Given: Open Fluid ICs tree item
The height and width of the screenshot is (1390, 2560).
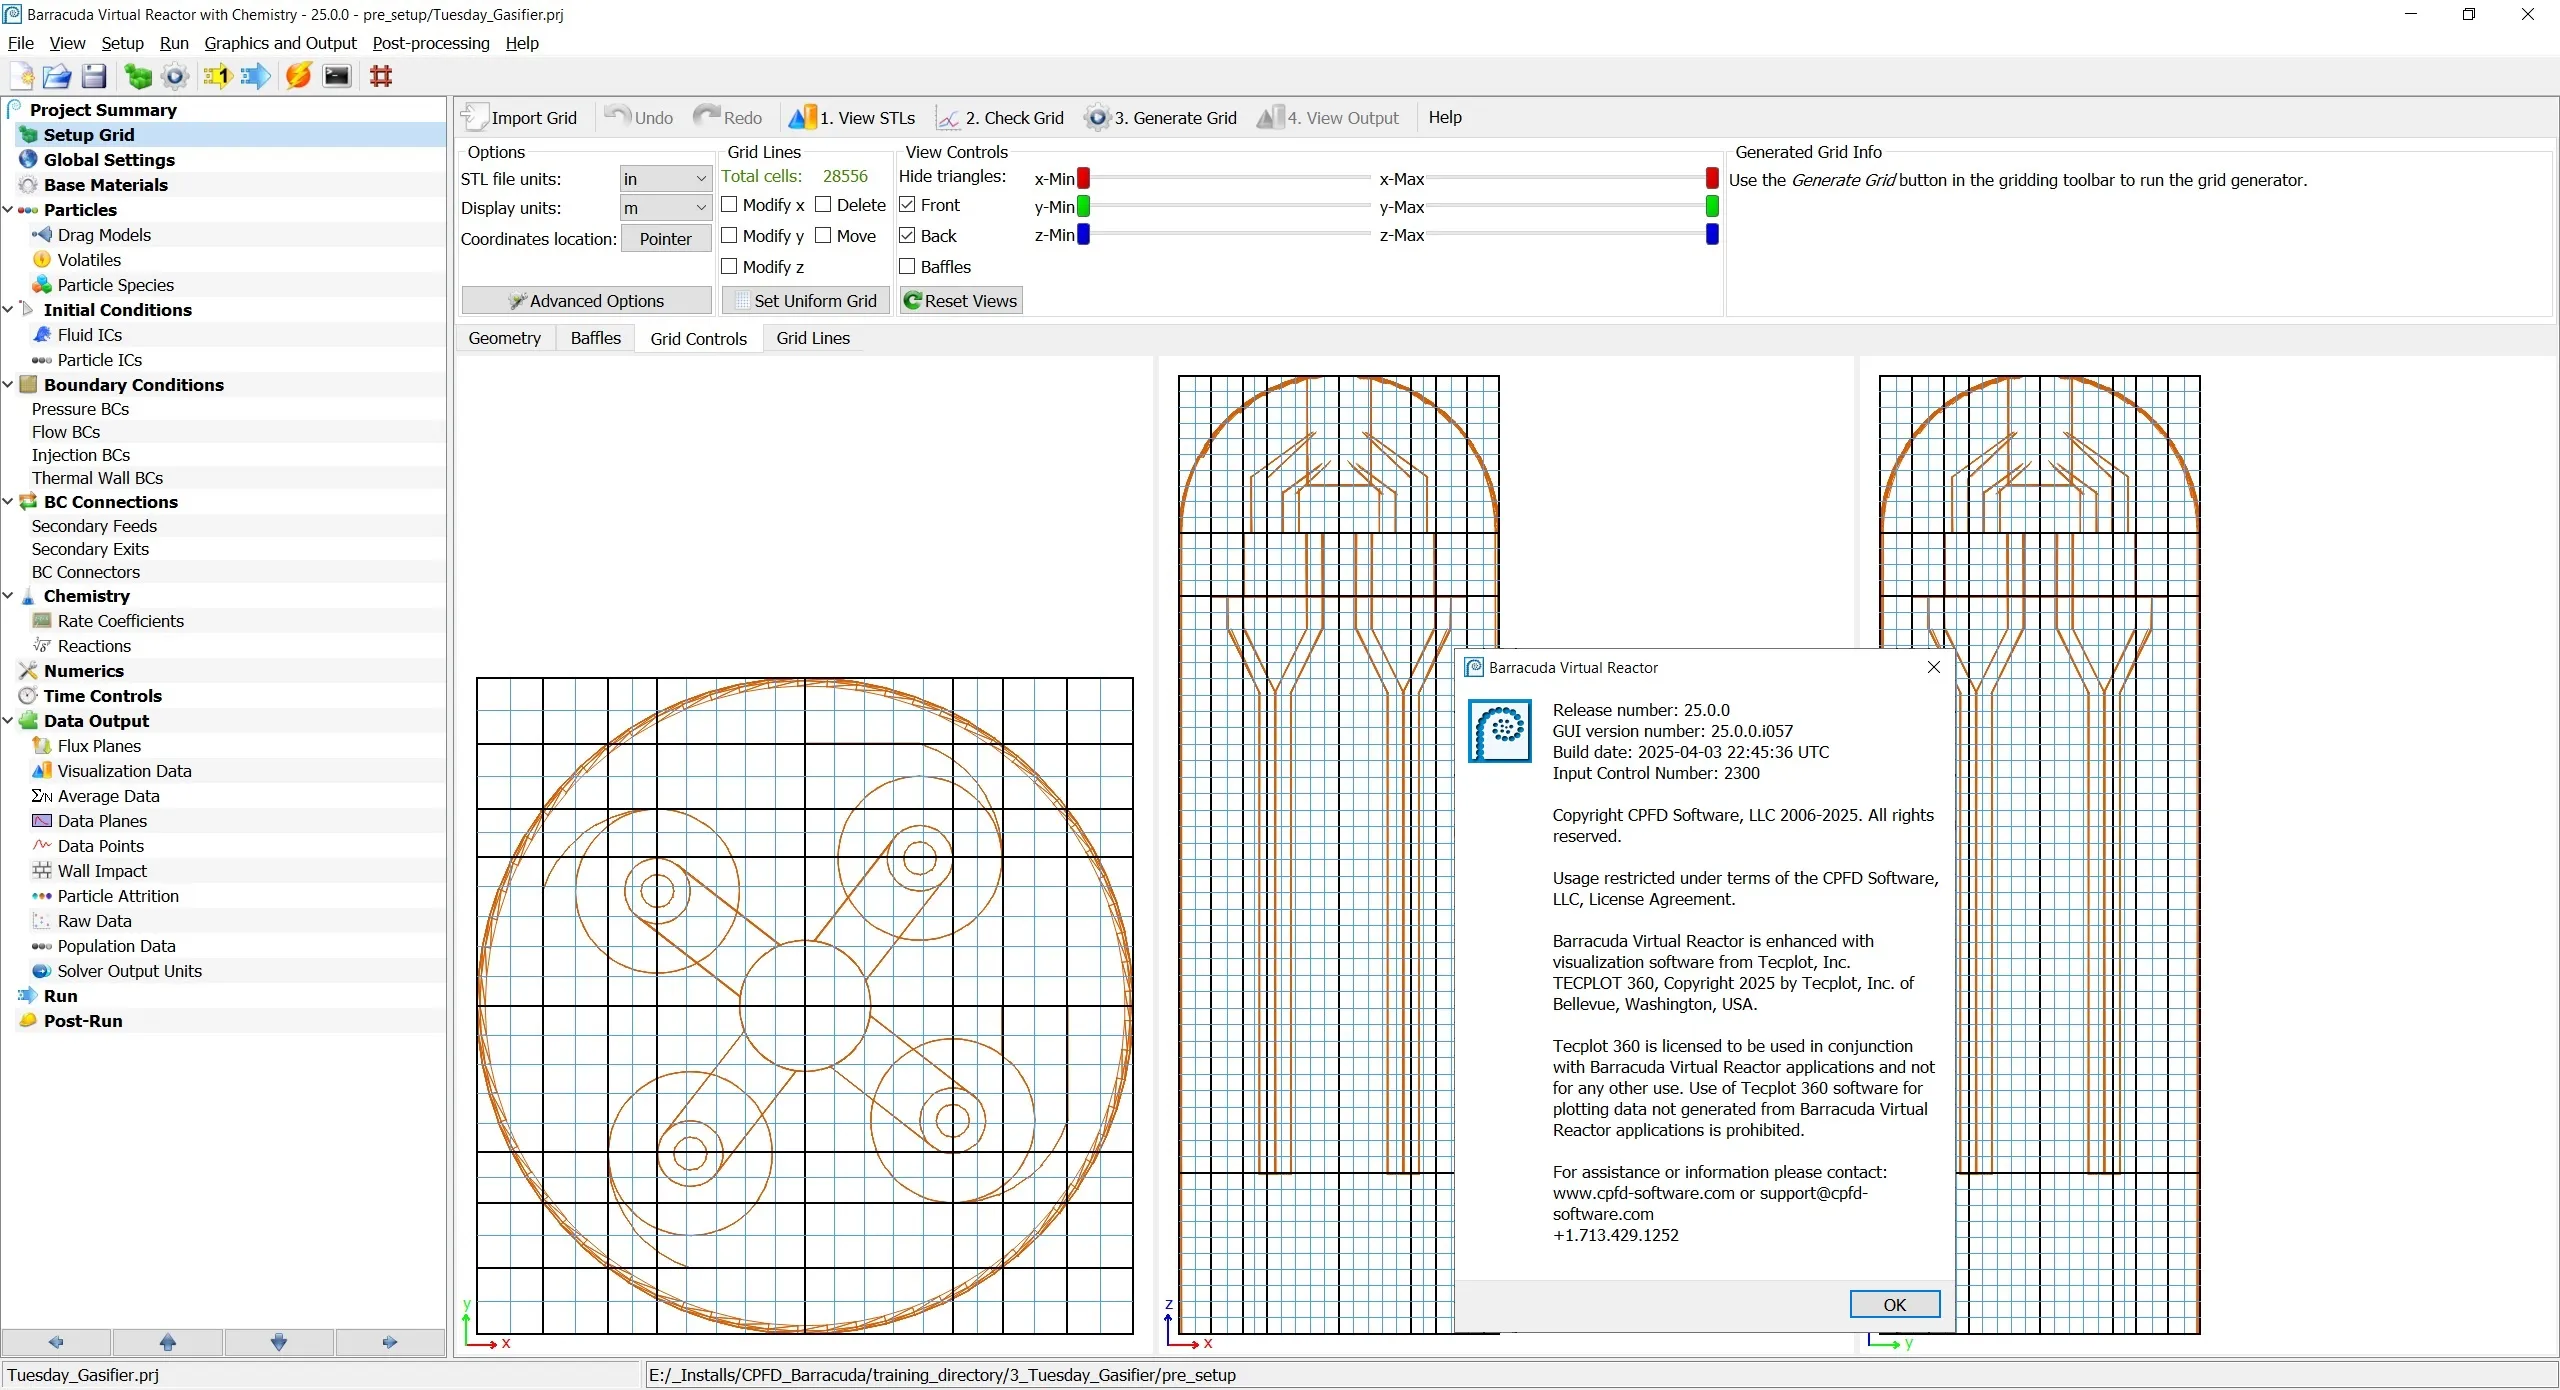Looking at the screenshot, I should pyautogui.click(x=89, y=335).
